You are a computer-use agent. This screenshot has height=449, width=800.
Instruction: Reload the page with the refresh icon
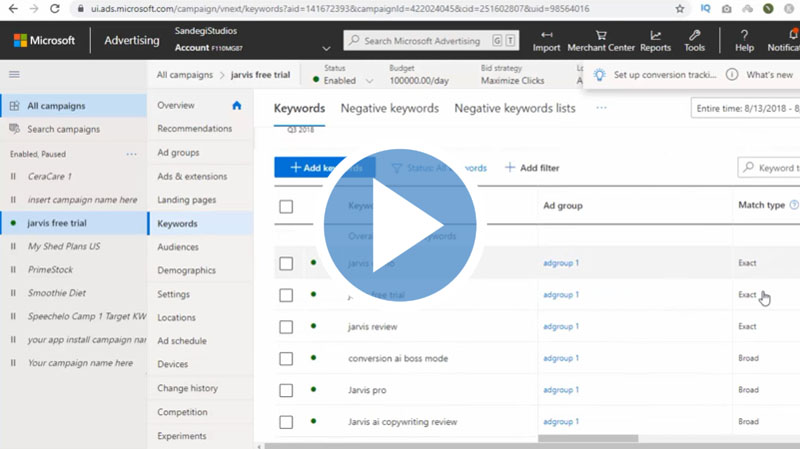point(55,9)
